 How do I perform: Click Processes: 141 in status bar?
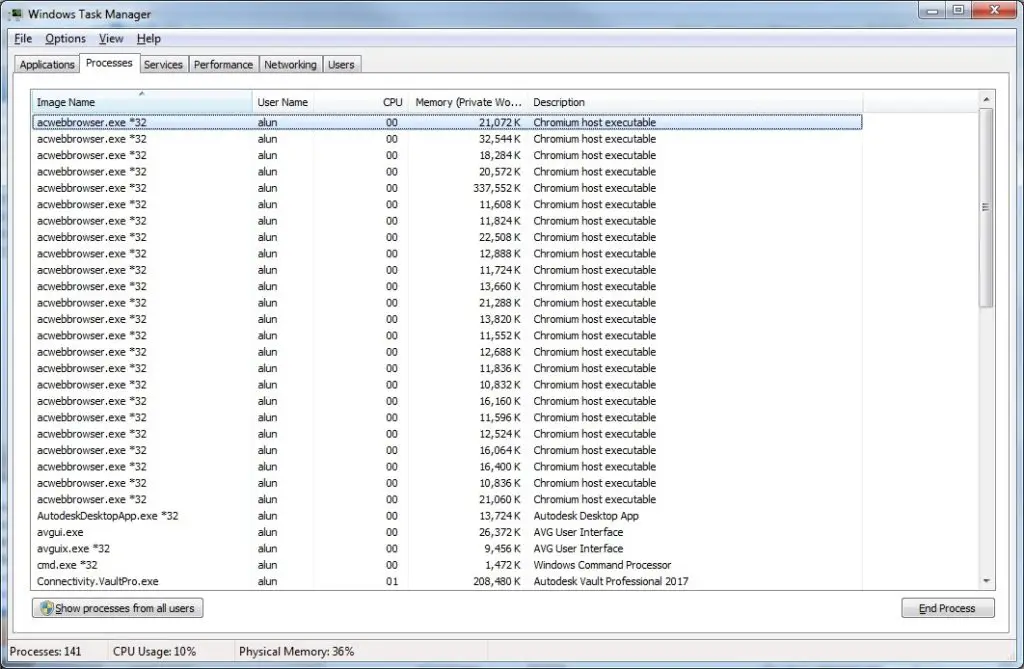click(x=46, y=651)
